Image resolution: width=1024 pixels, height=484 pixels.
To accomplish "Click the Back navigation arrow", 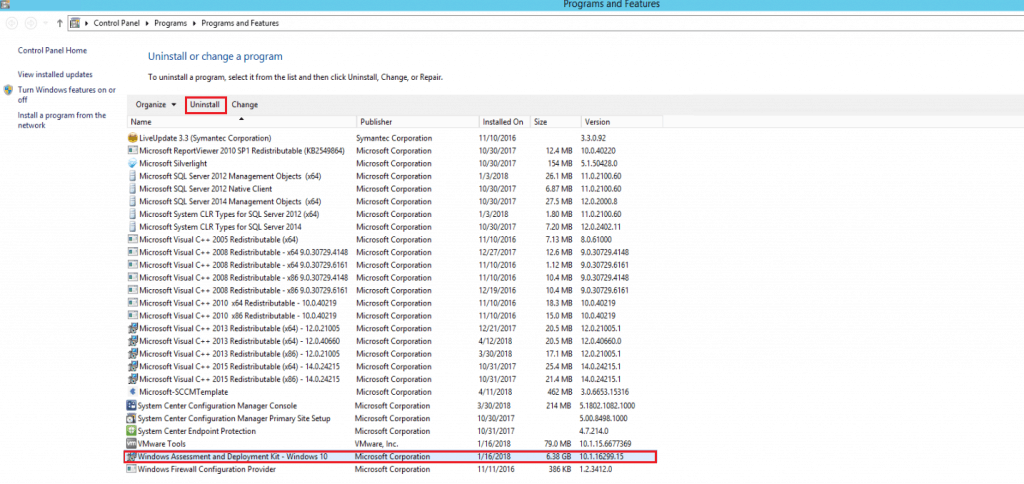I will click(11, 23).
